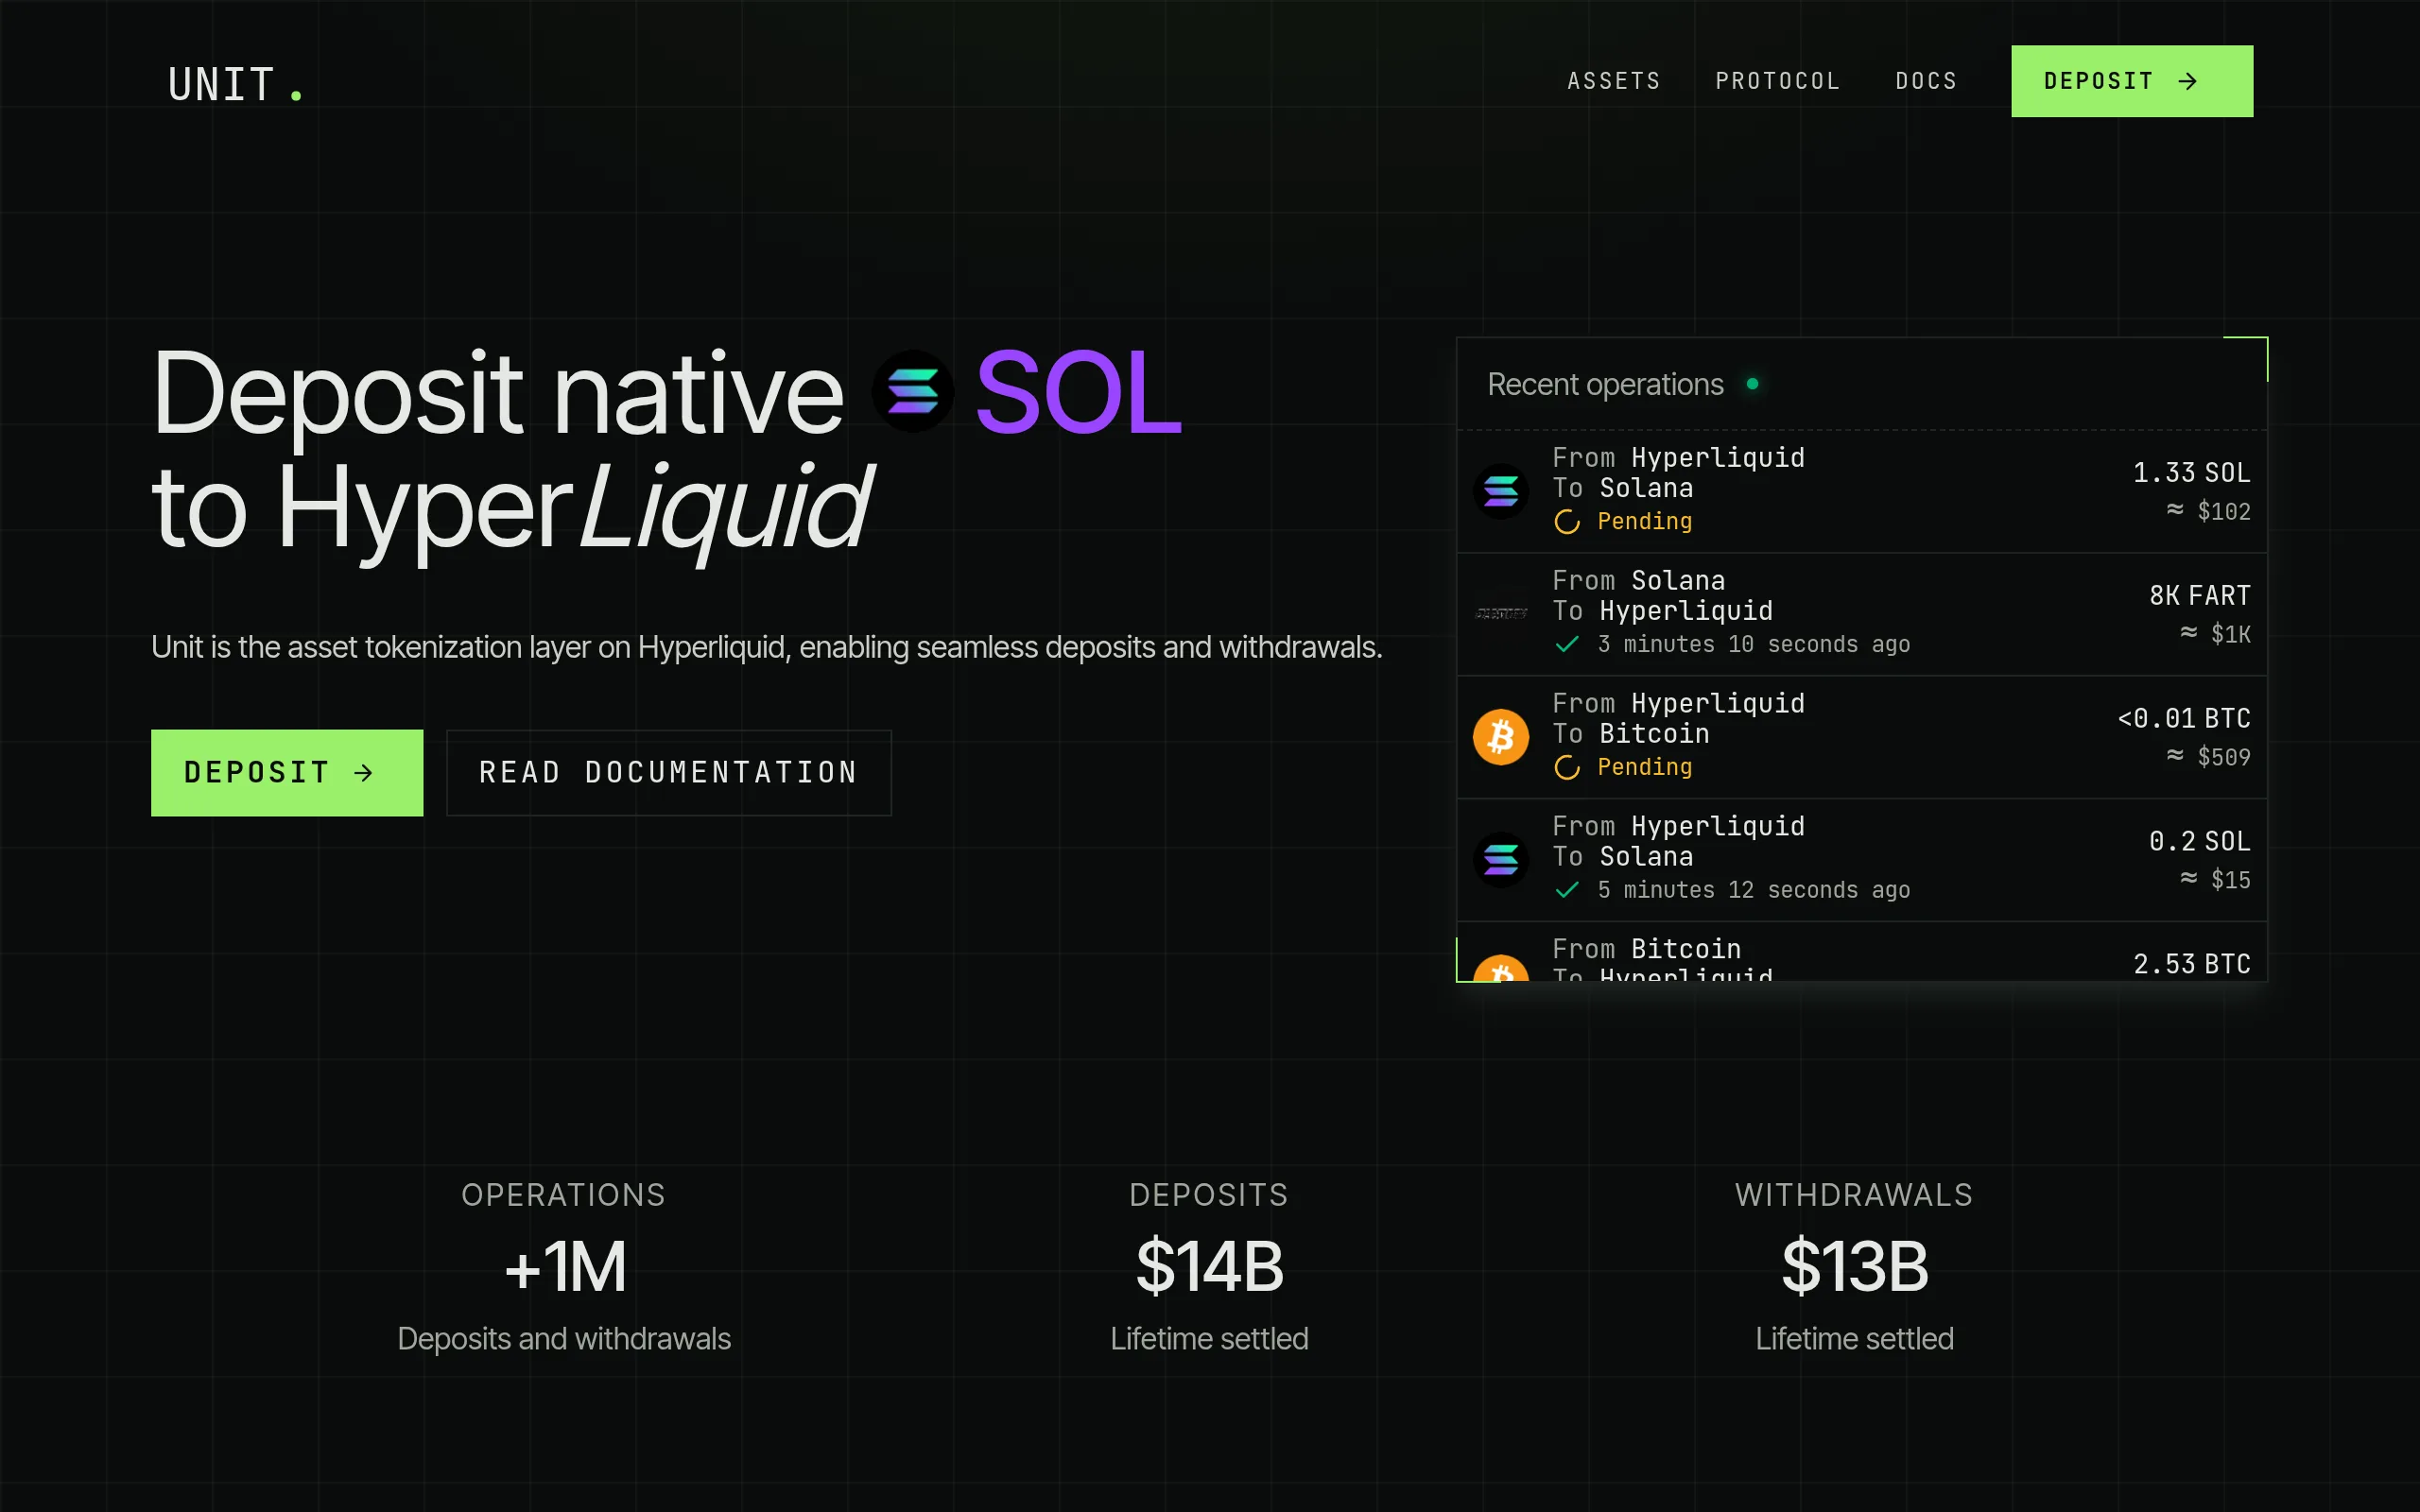Open the Docs nav item

[x=1926, y=81]
